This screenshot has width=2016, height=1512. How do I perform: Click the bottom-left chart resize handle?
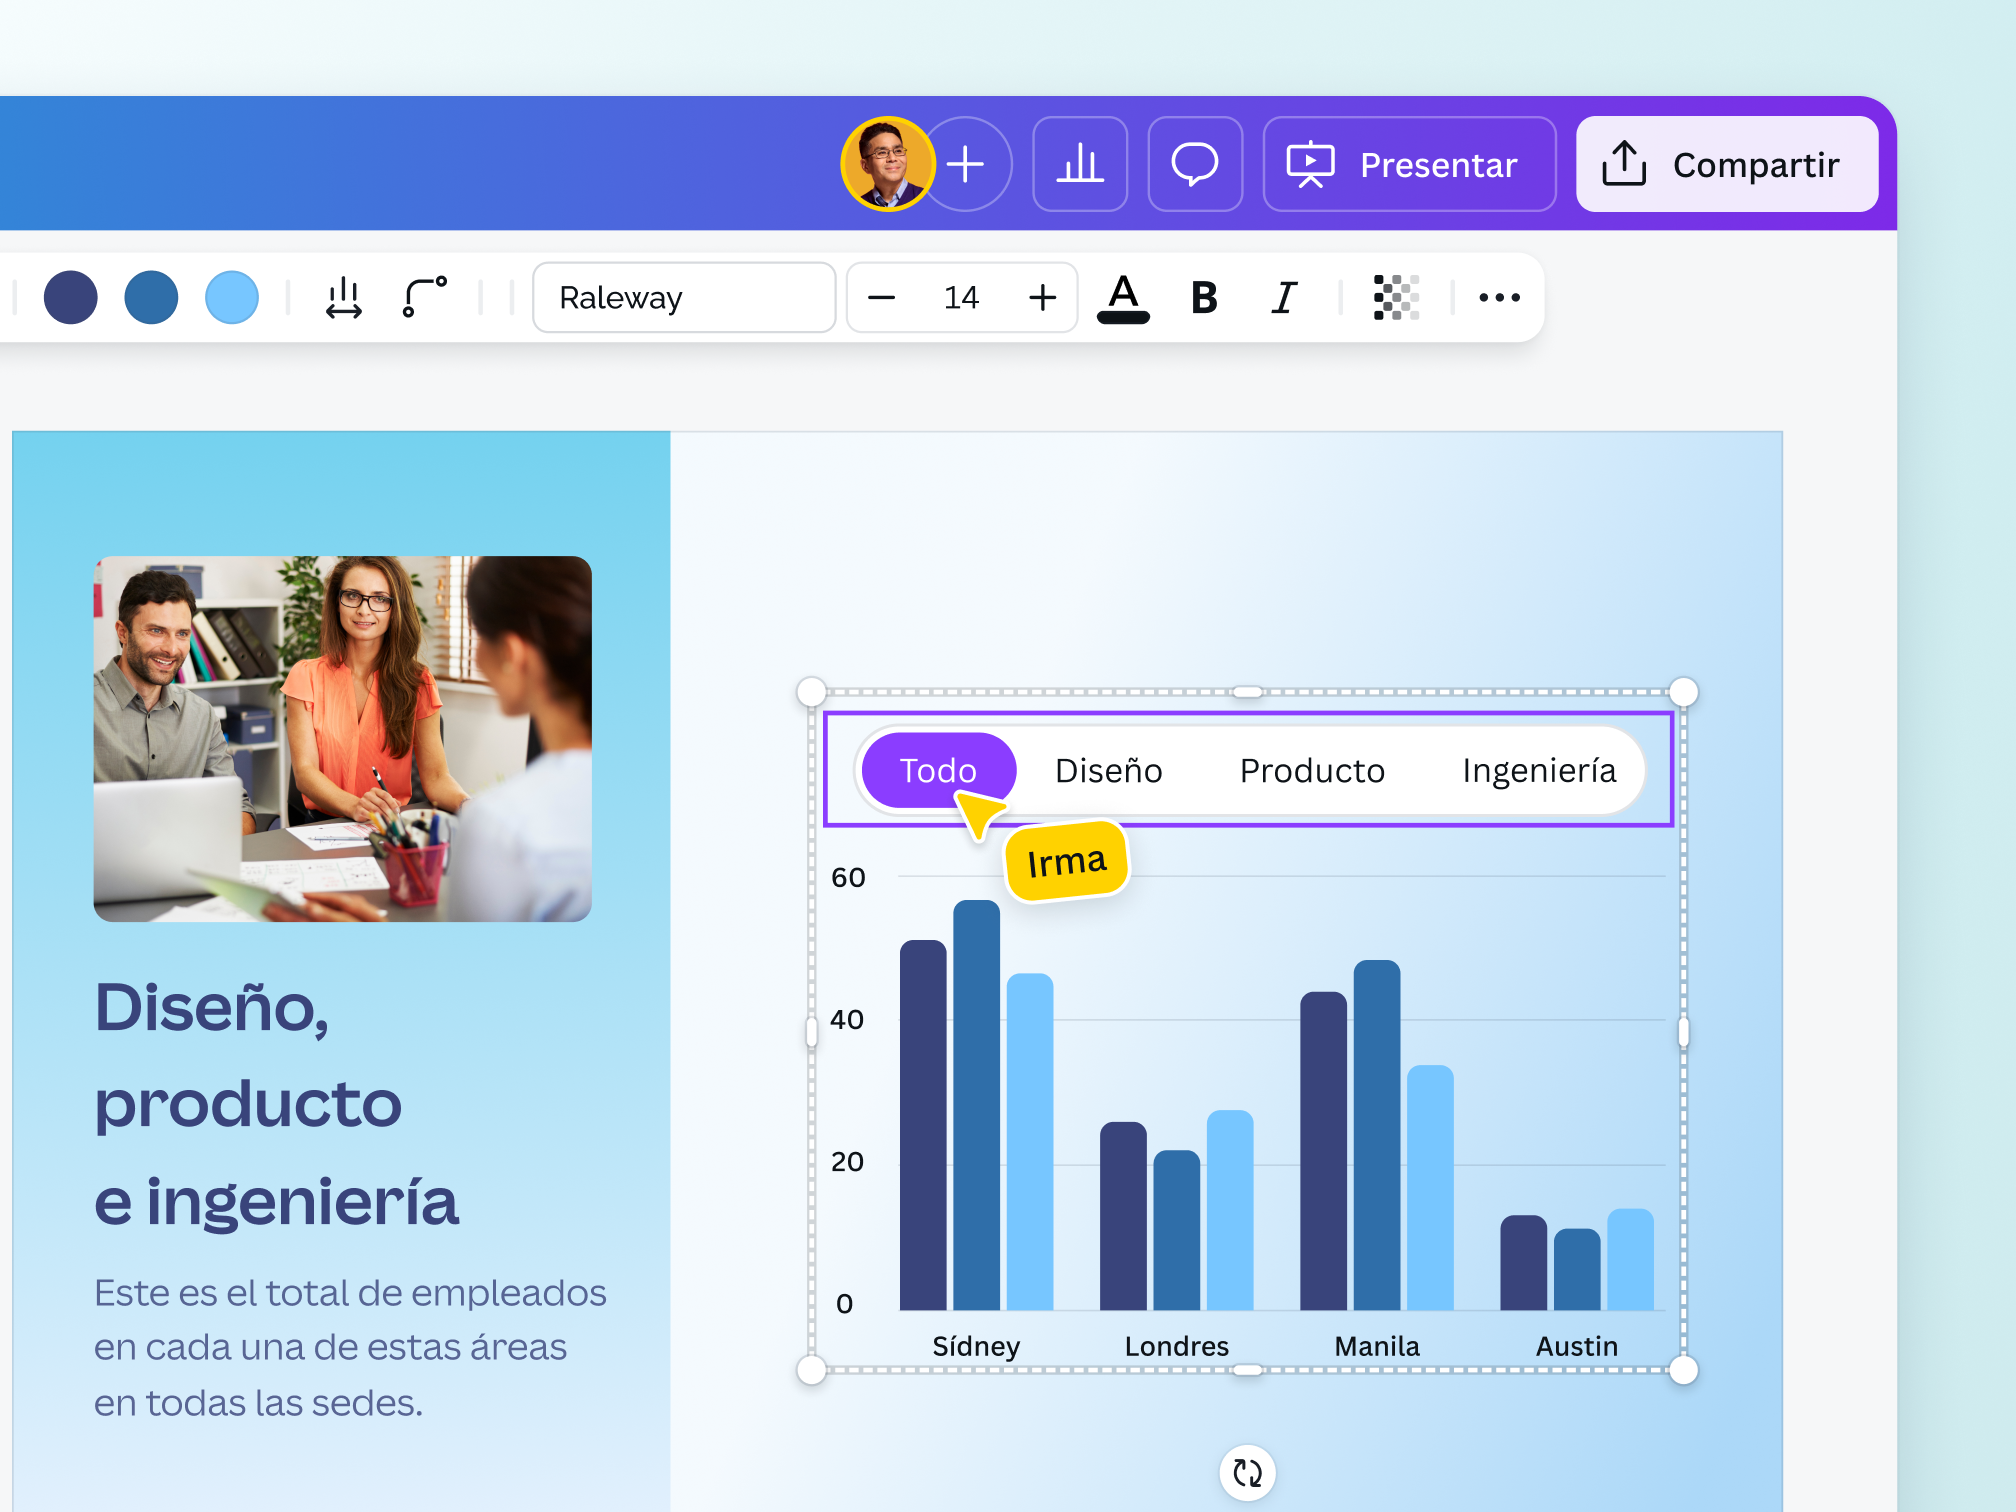point(812,1370)
